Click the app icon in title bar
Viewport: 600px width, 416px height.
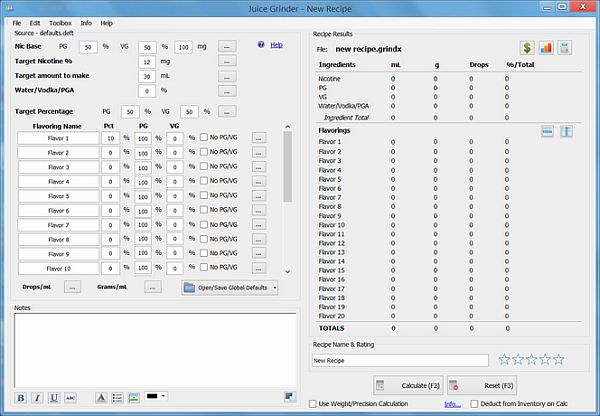click(x=9, y=8)
